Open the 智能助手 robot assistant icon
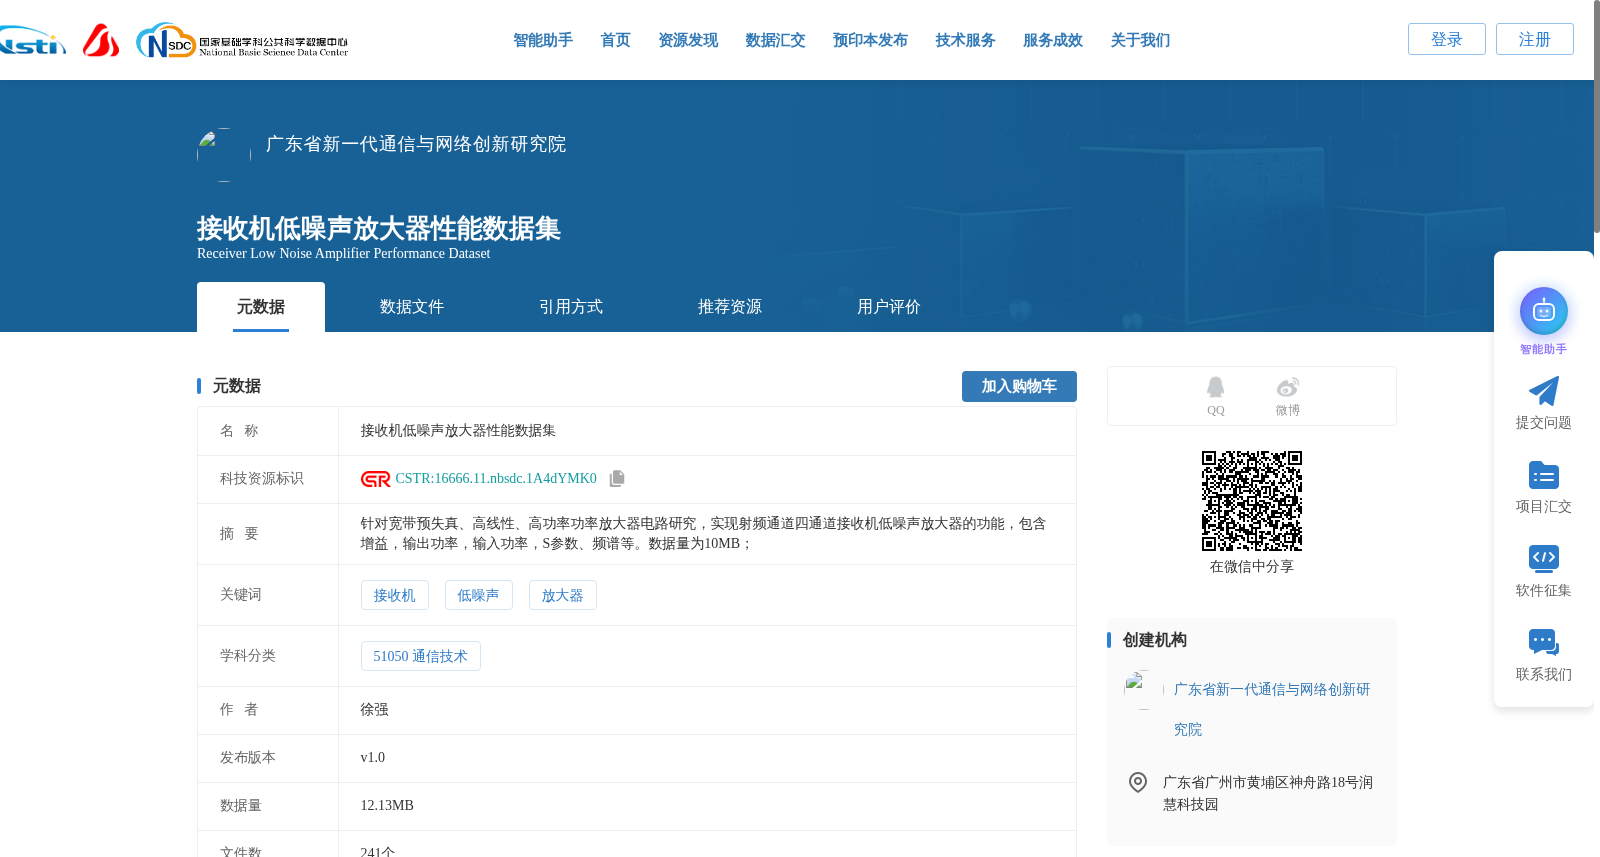 [x=1543, y=312]
